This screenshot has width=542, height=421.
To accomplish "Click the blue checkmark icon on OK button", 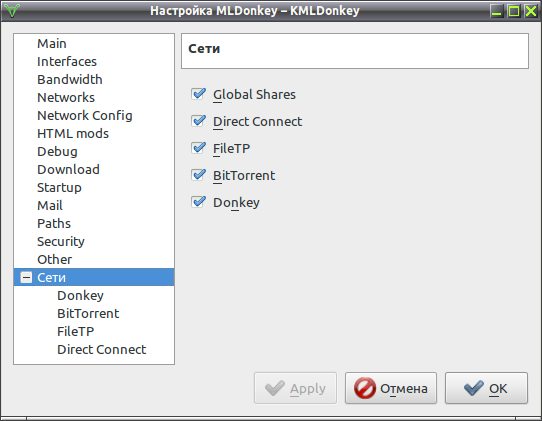I will point(474,388).
